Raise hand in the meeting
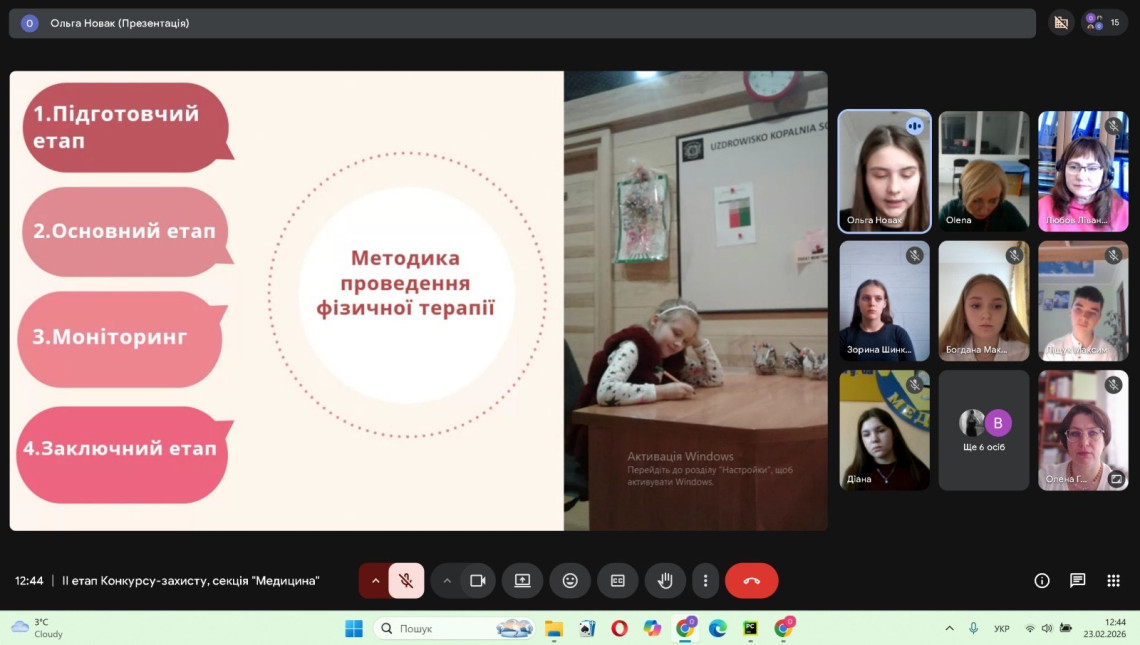This screenshot has width=1140, height=645. click(665, 581)
